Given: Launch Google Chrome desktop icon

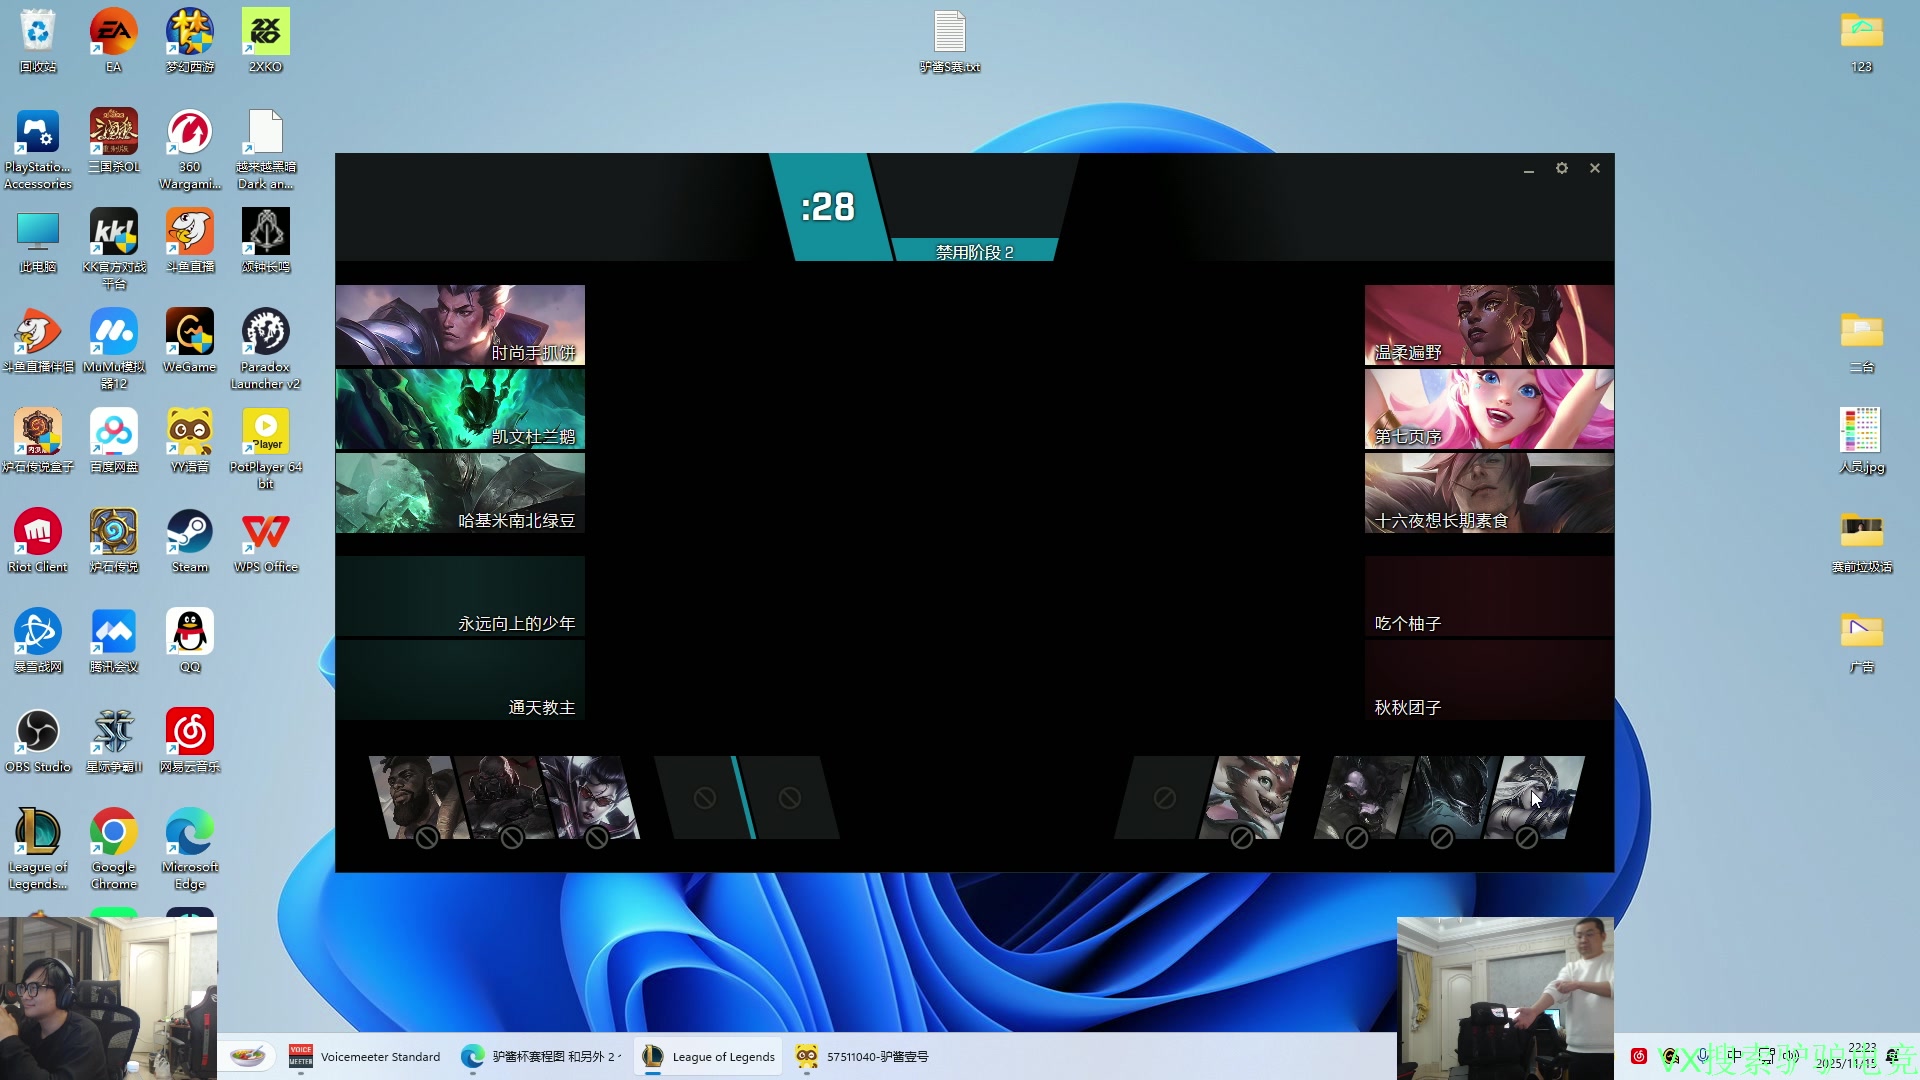Looking at the screenshot, I should (113, 833).
